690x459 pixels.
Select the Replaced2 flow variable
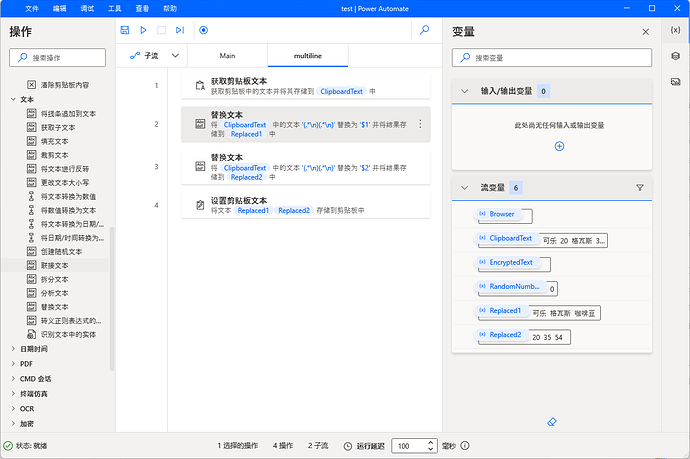pos(501,335)
